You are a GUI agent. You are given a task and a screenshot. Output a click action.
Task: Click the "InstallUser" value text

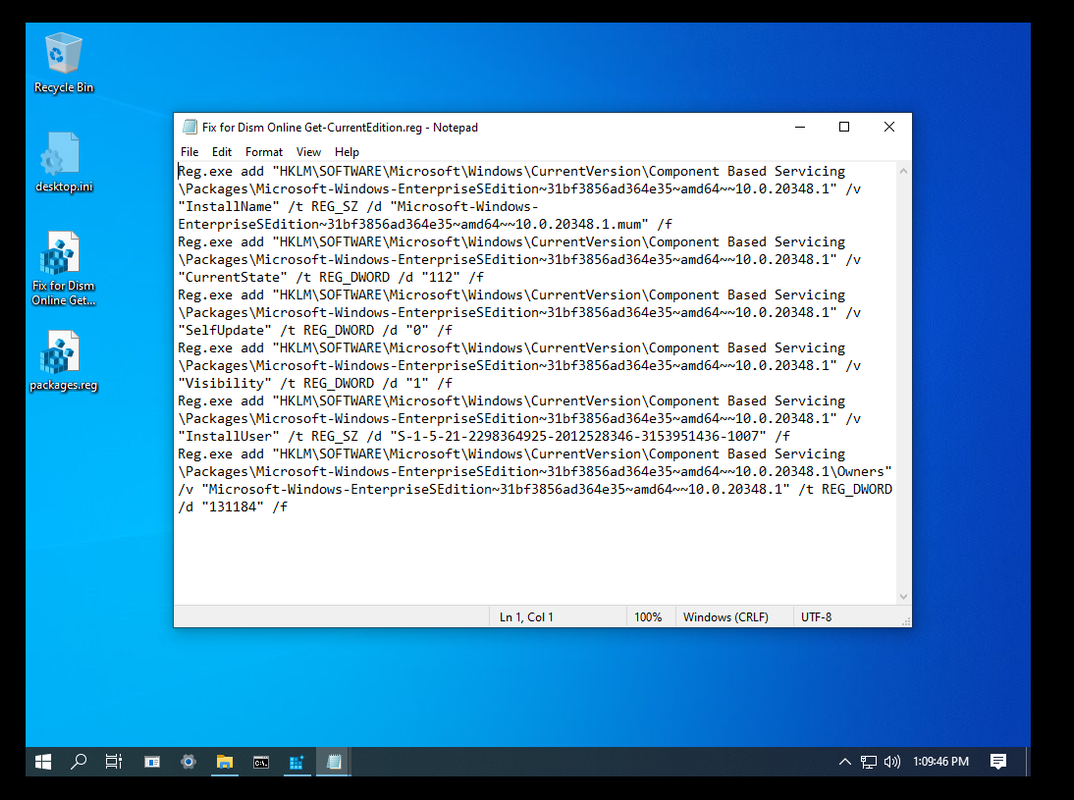[229, 436]
